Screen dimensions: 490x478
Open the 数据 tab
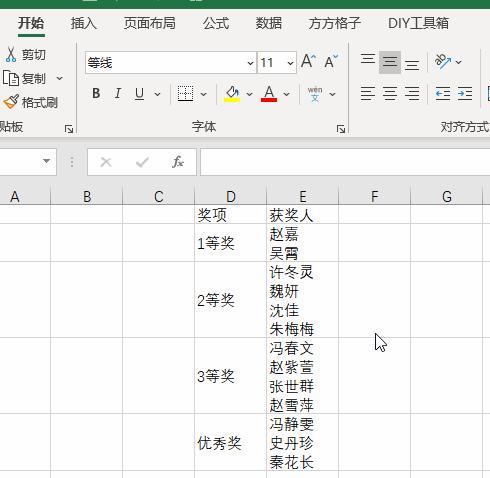(269, 23)
